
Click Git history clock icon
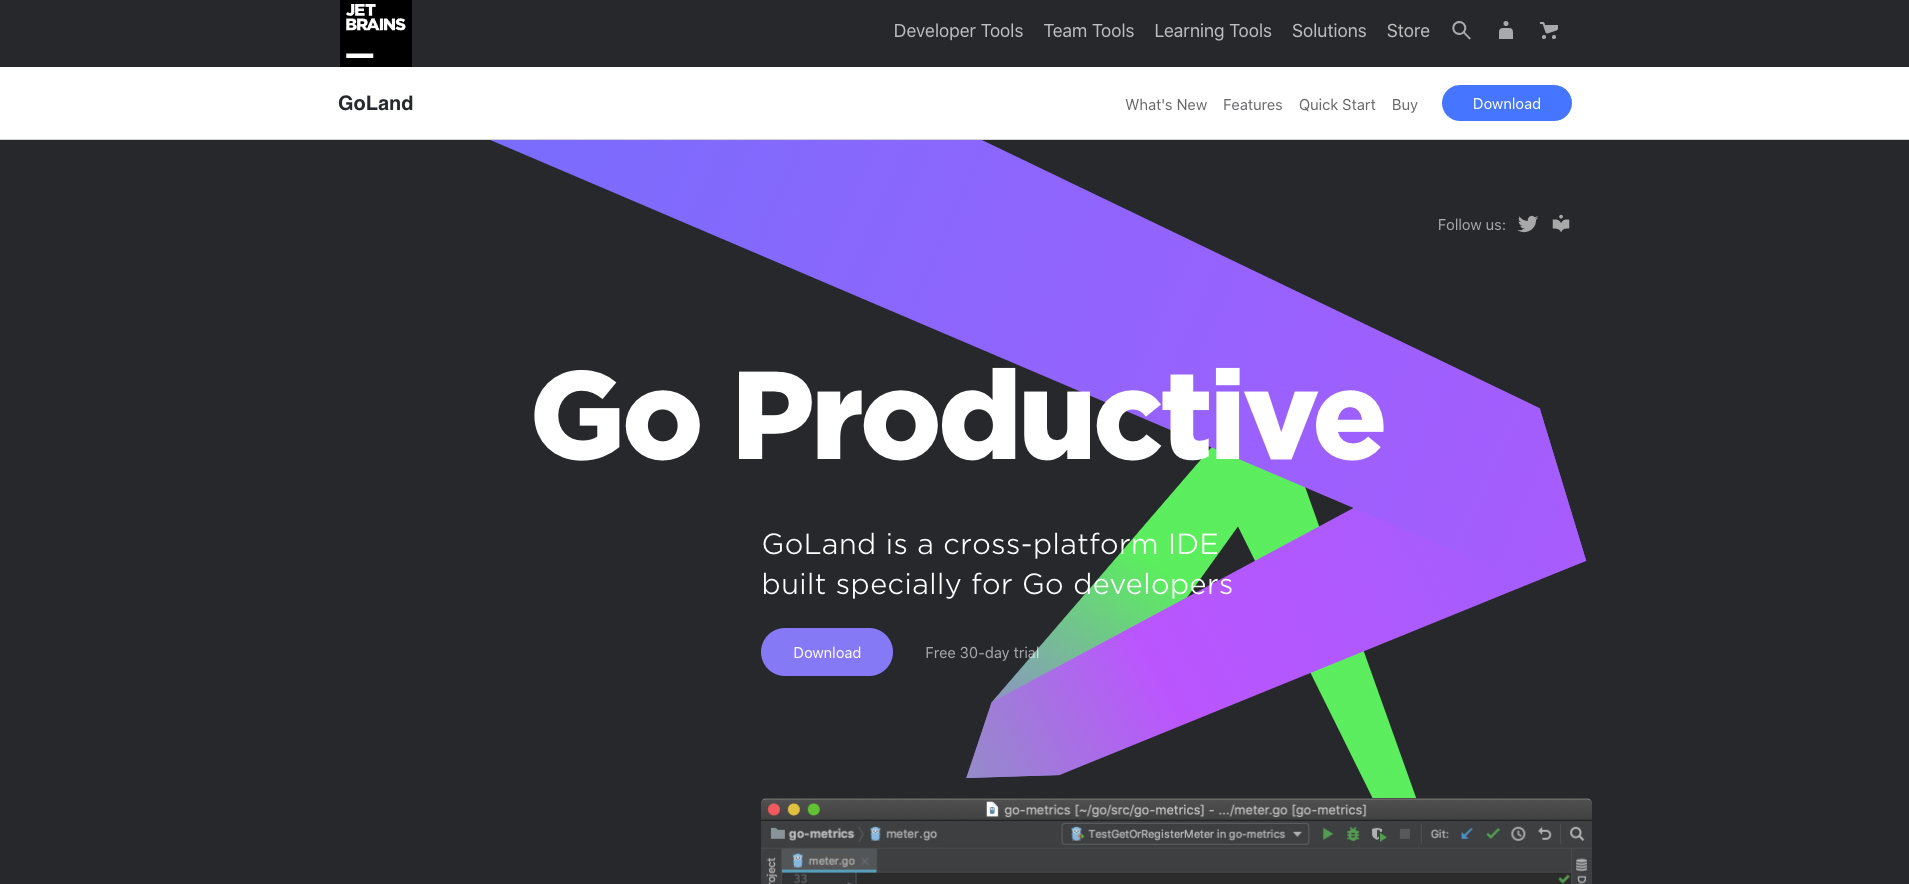(1518, 834)
